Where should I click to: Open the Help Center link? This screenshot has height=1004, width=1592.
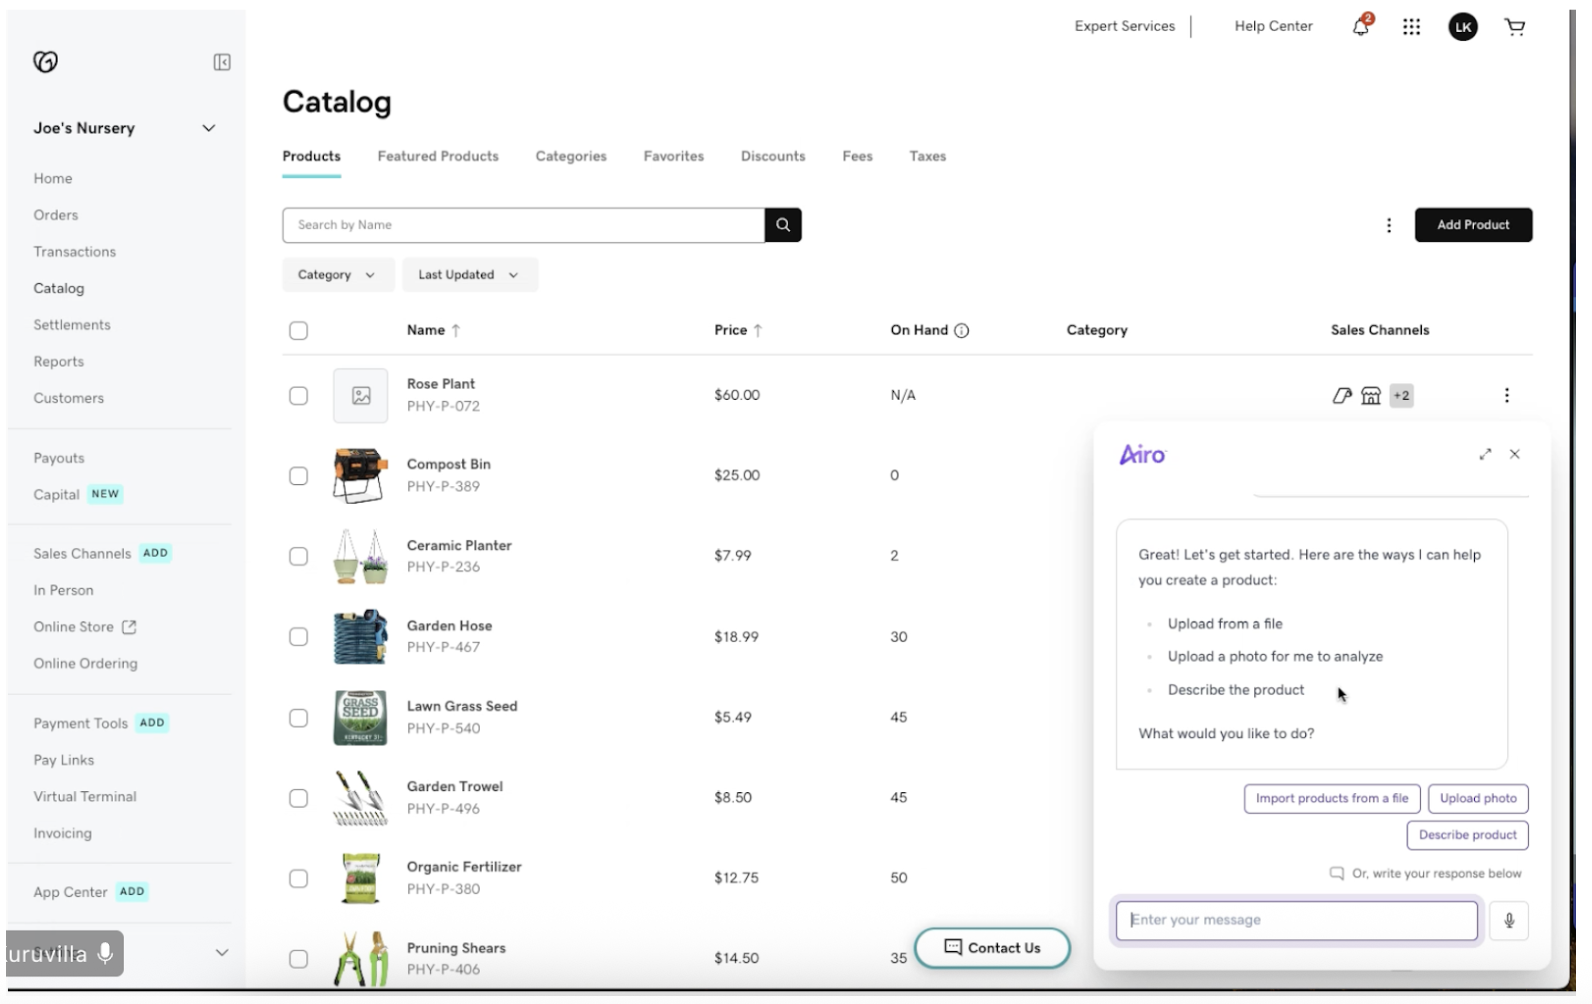pos(1273,26)
